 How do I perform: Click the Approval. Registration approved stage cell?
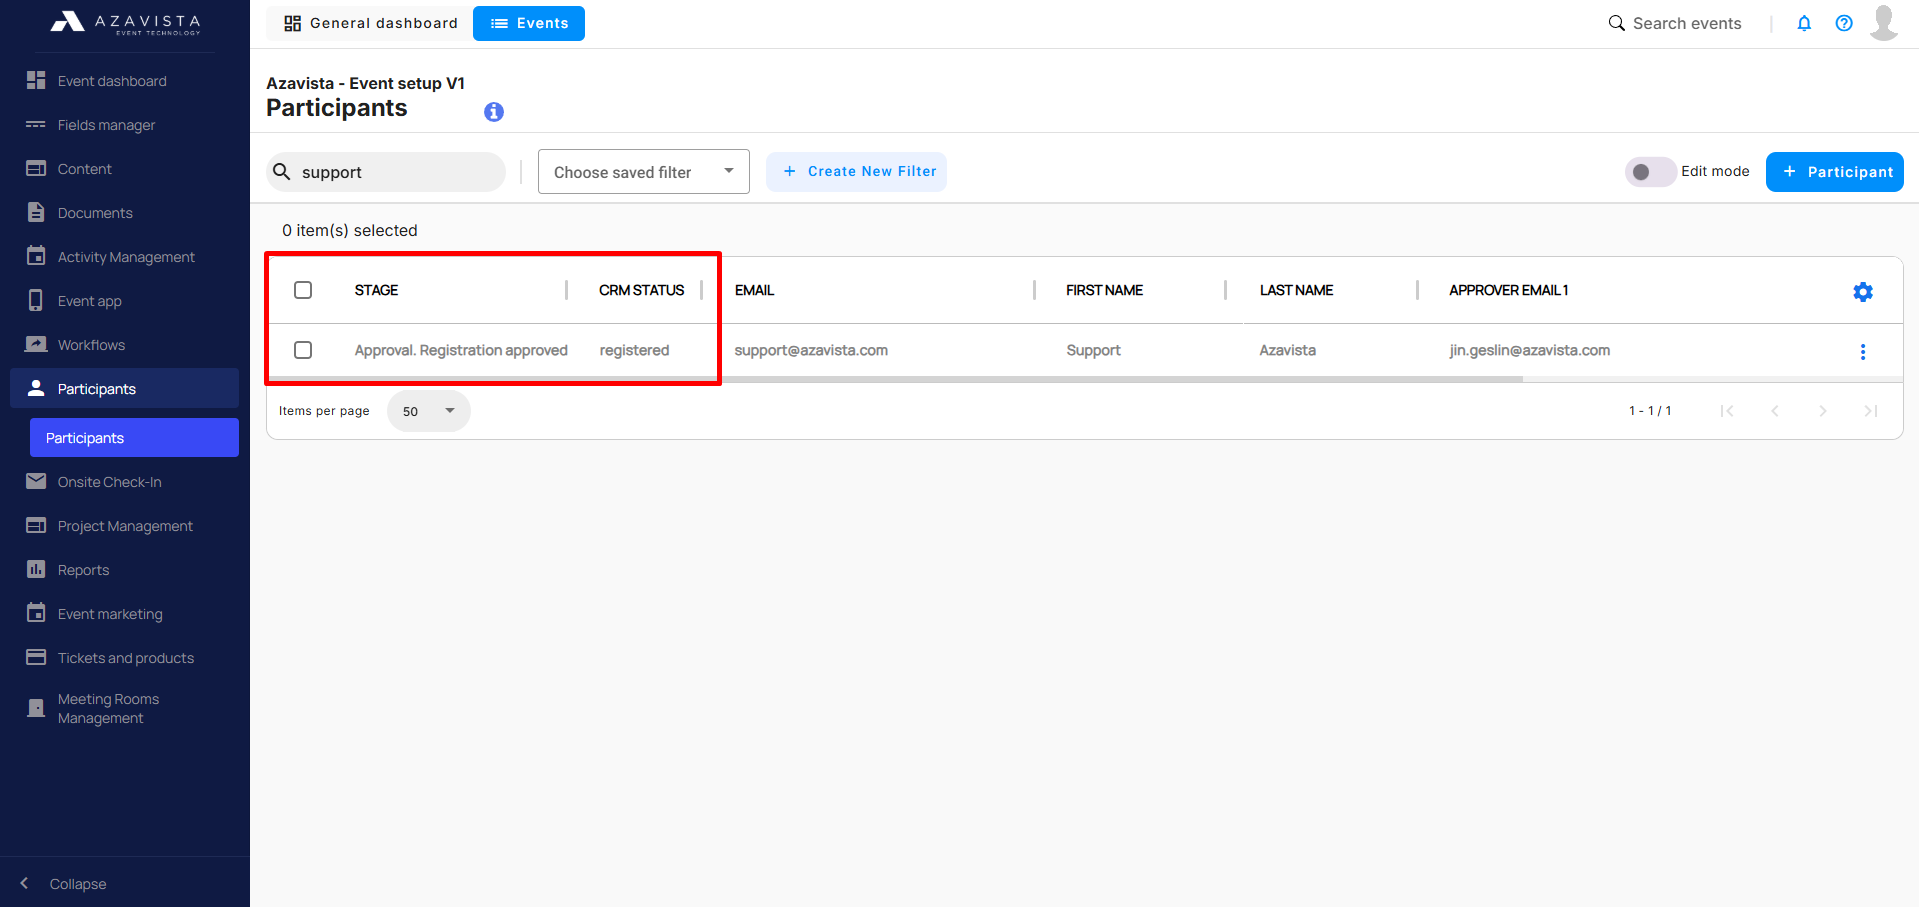[461, 350]
